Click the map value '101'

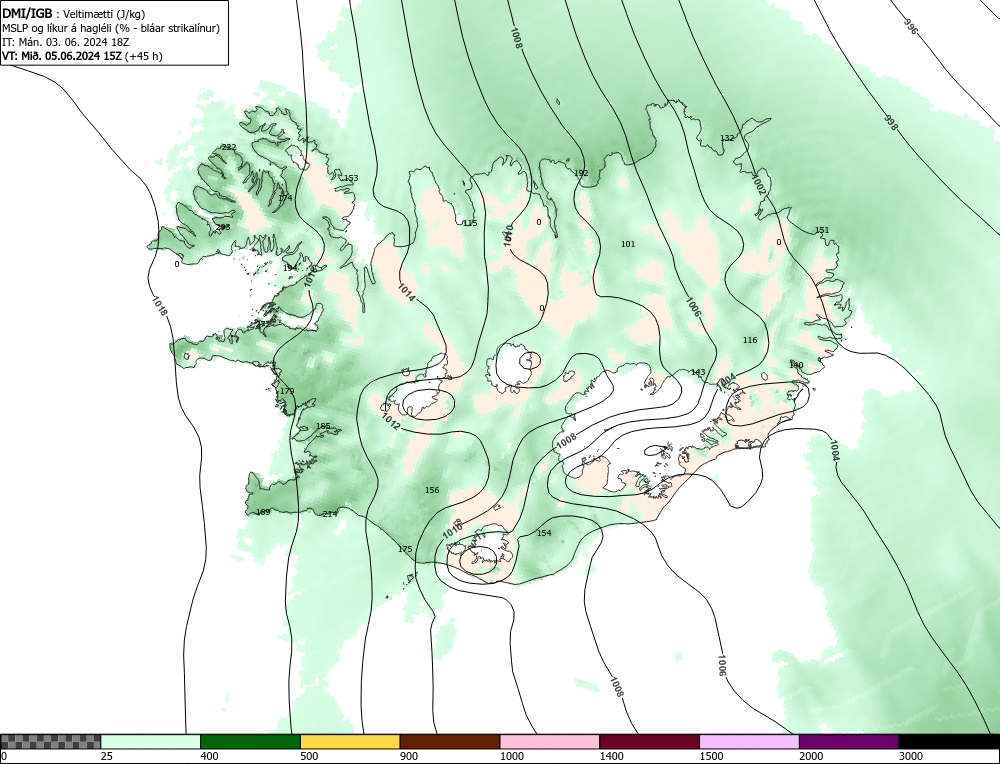coord(628,244)
